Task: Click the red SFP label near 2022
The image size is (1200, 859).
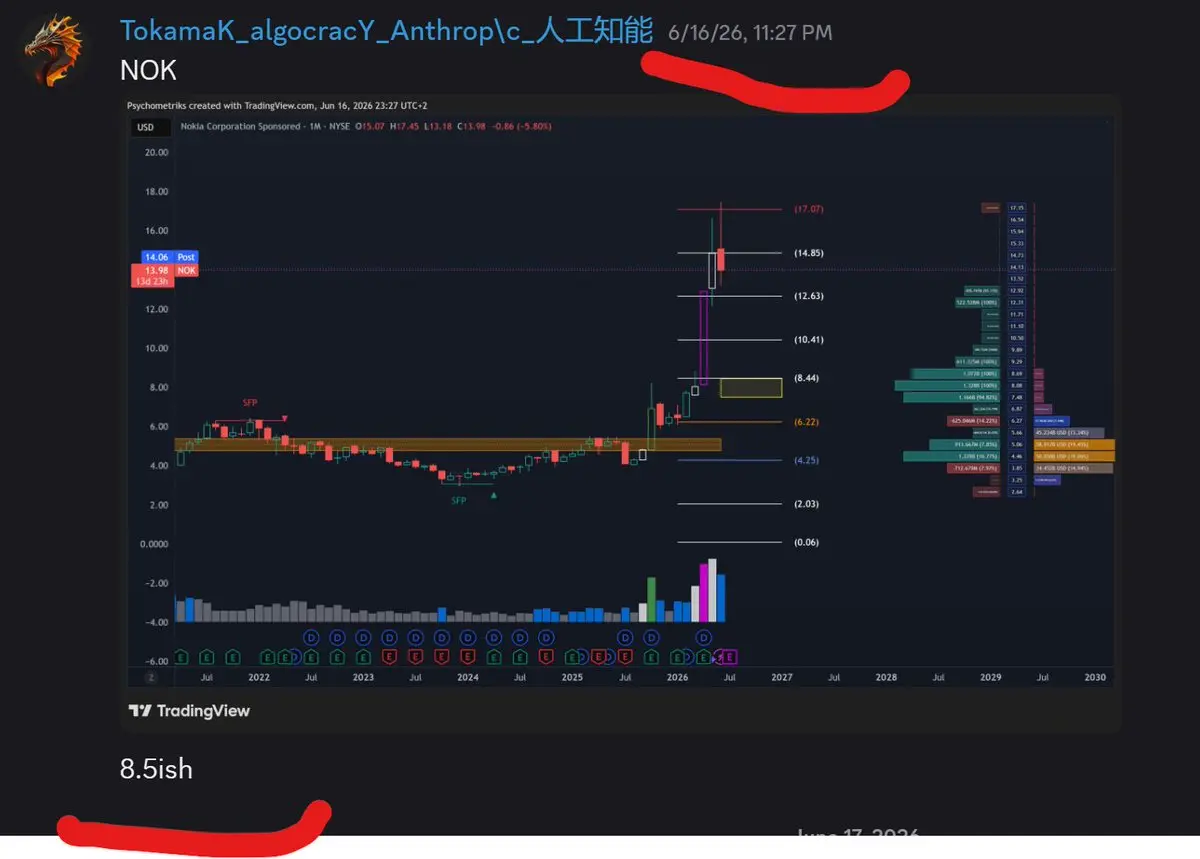Action: [x=249, y=402]
